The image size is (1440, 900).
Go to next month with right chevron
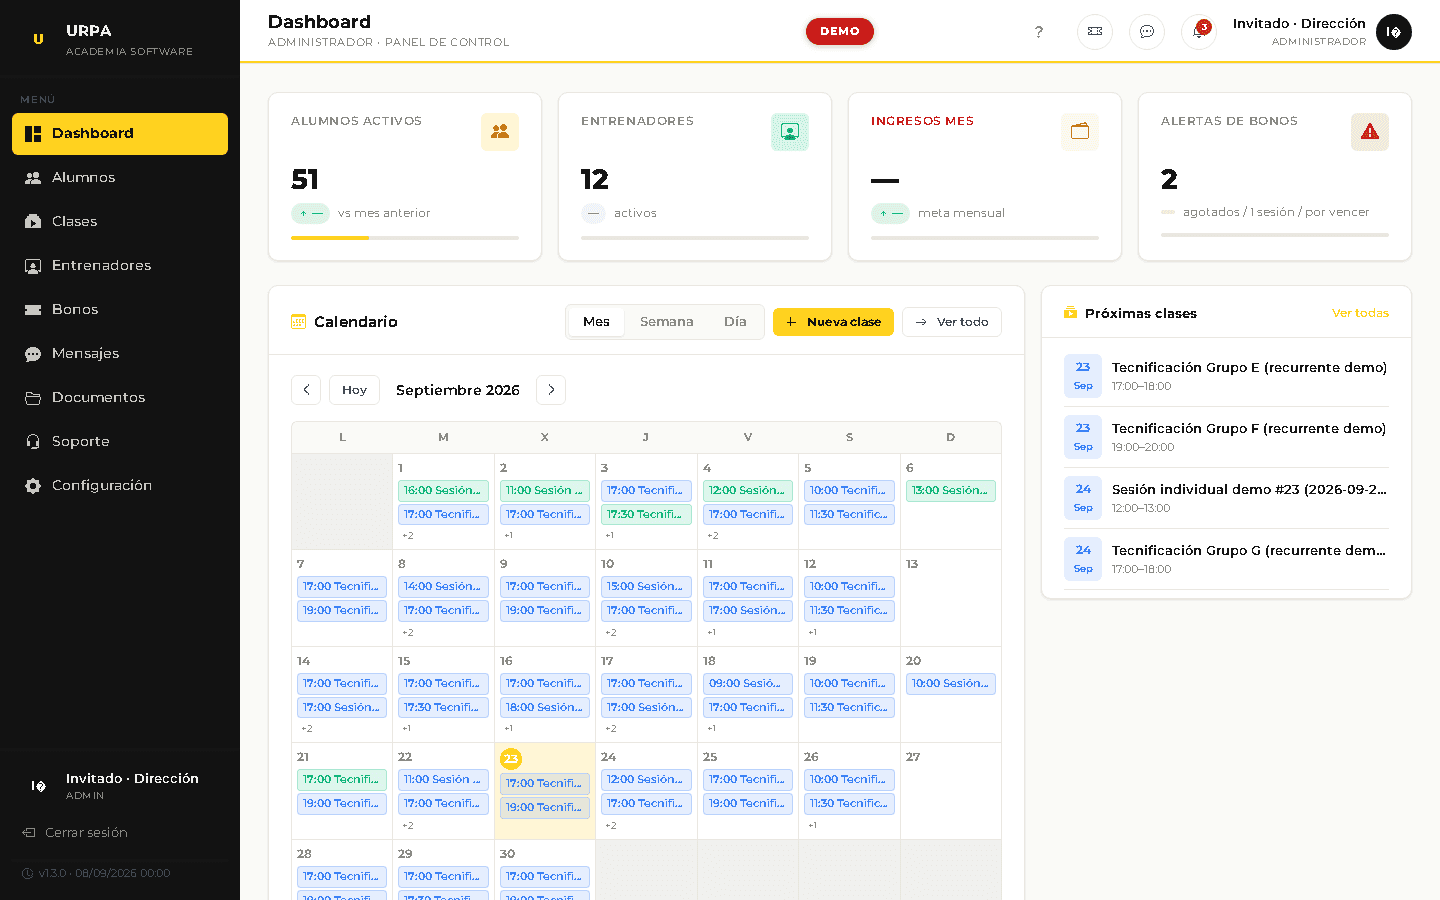click(x=551, y=390)
